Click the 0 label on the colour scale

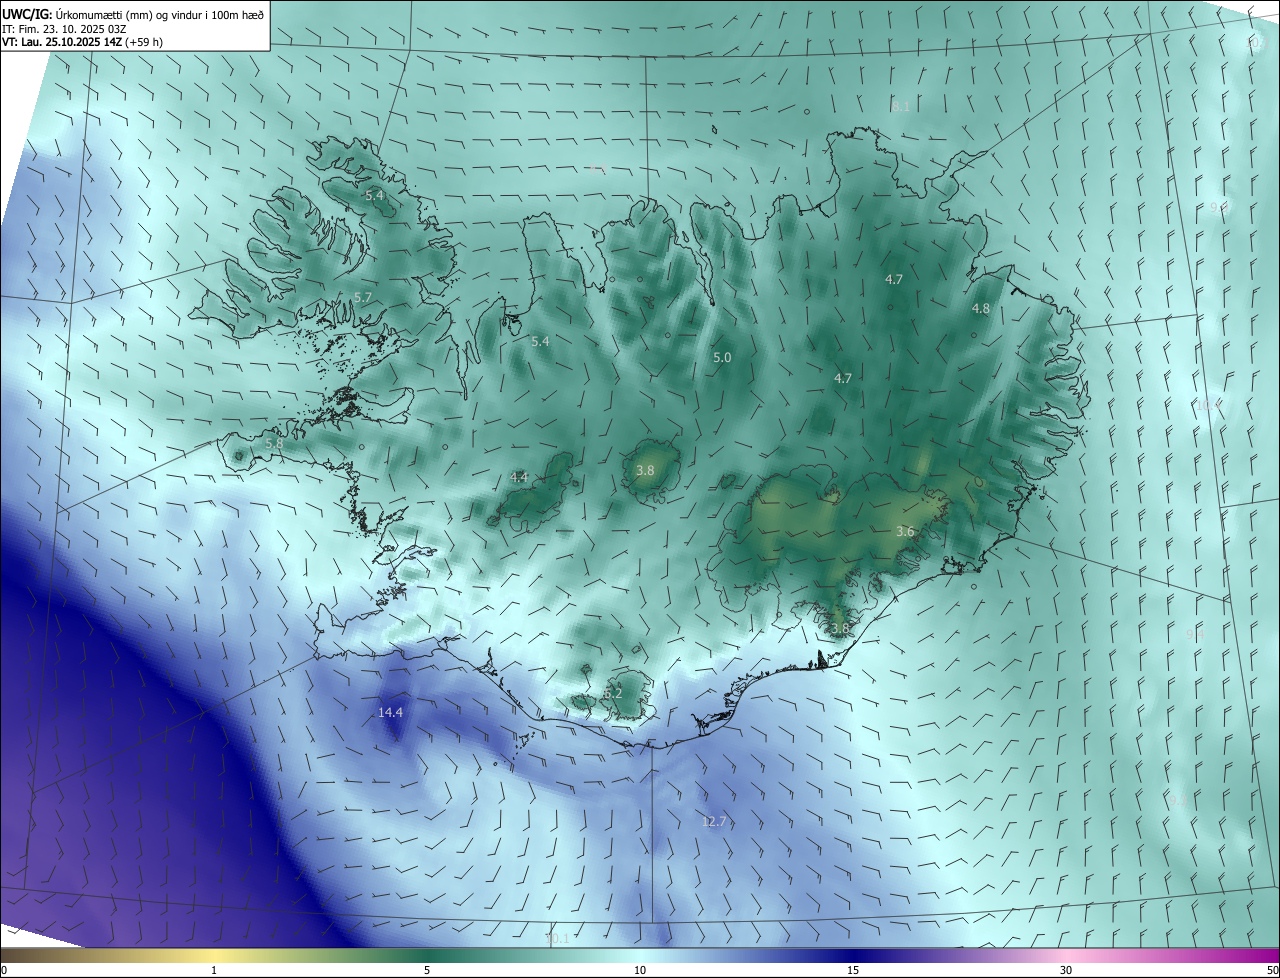4,970
